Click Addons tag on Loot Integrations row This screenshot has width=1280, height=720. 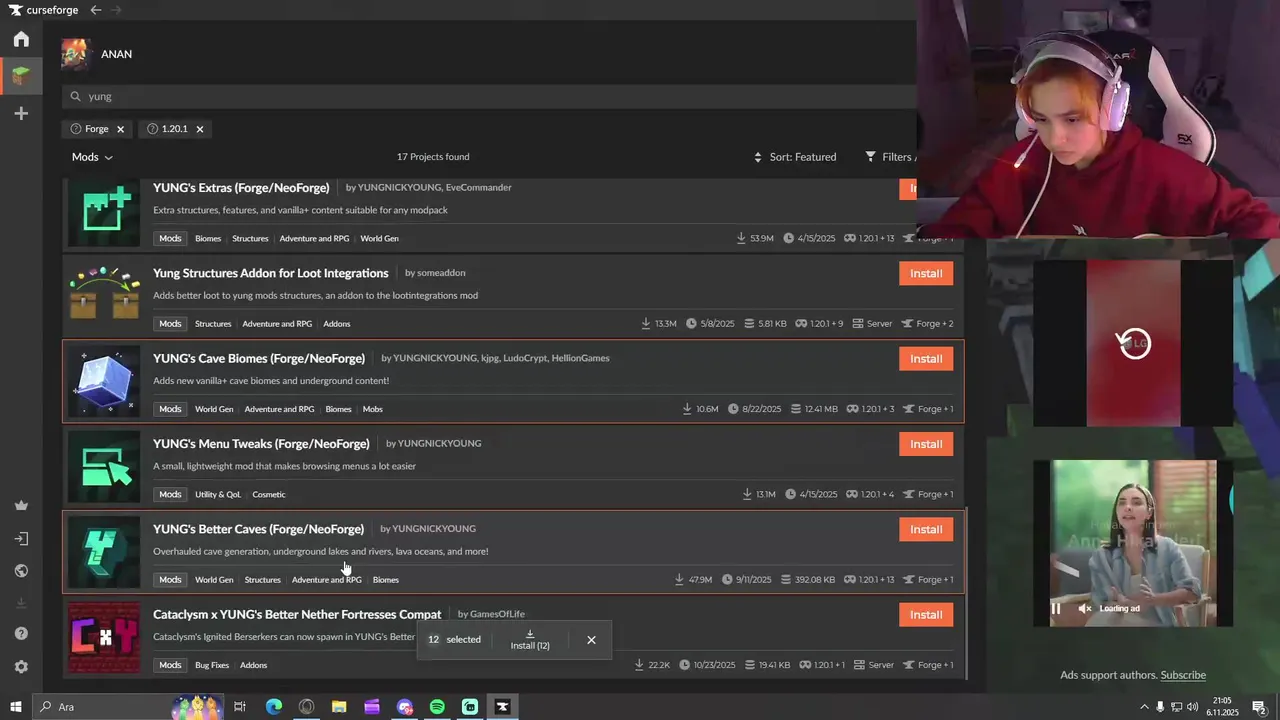[x=337, y=324]
